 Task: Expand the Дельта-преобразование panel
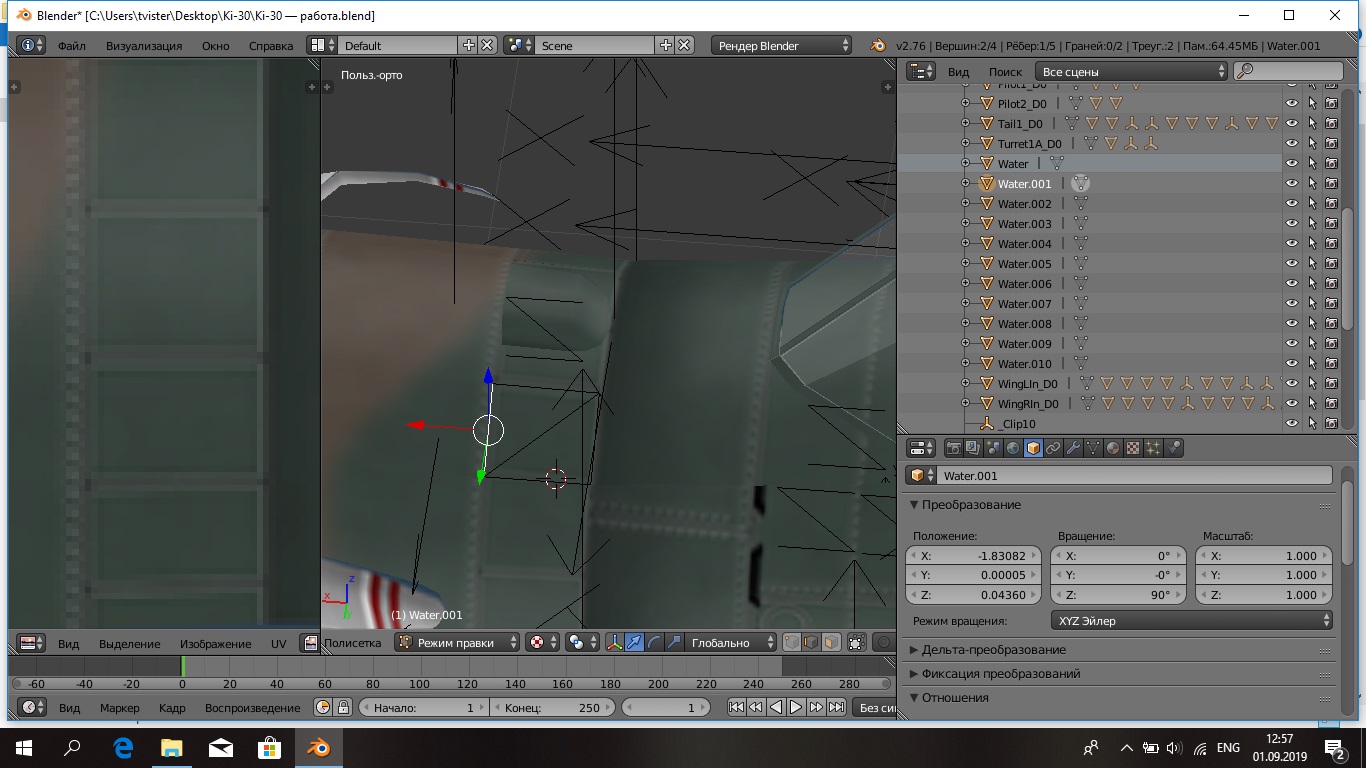993,650
